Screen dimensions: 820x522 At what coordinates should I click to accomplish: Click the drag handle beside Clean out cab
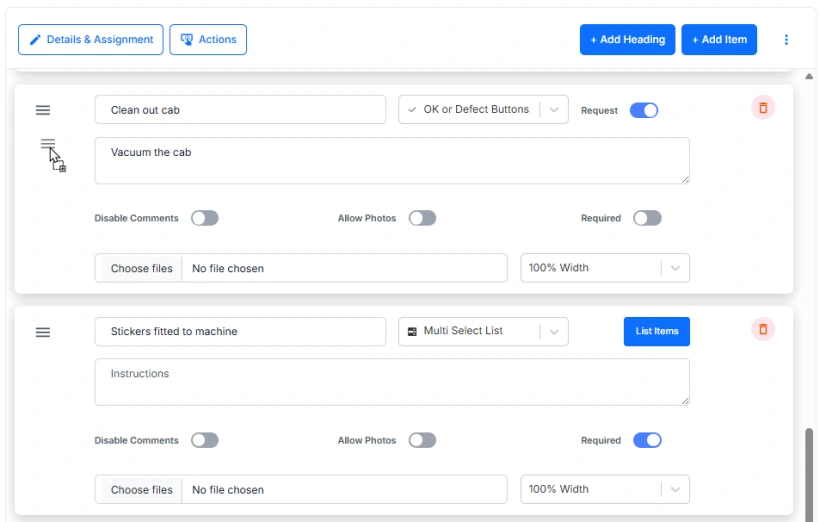(43, 110)
